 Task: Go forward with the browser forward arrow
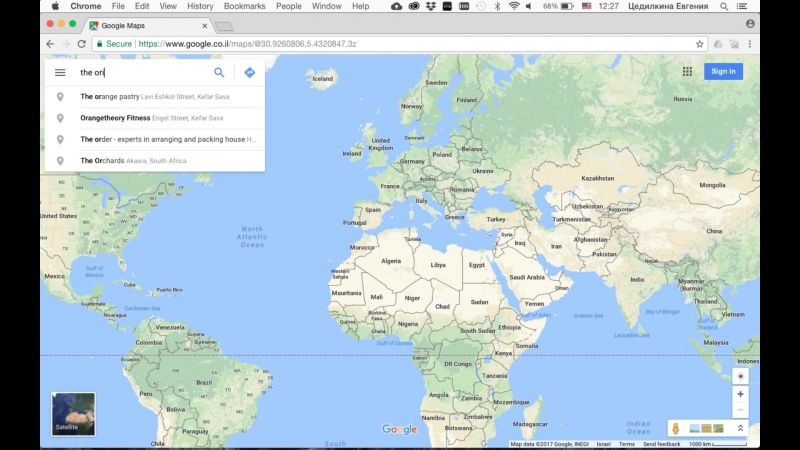point(66,44)
